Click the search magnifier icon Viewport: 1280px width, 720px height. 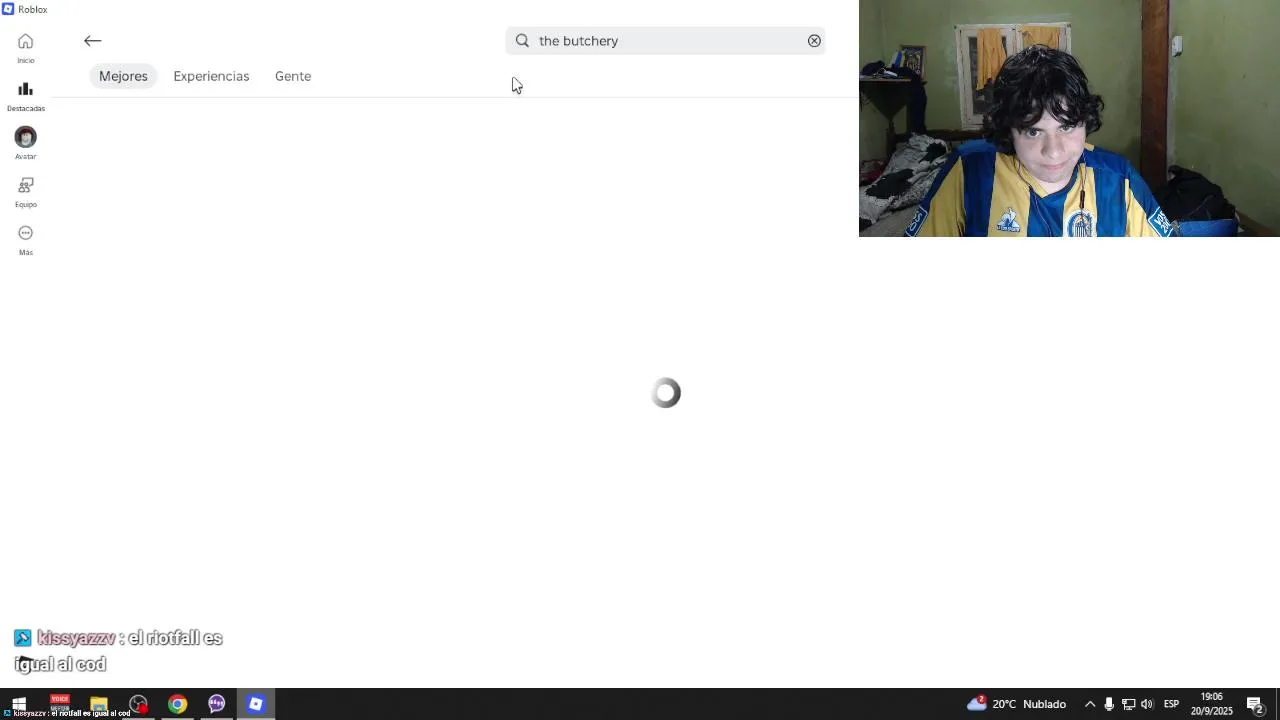click(522, 41)
